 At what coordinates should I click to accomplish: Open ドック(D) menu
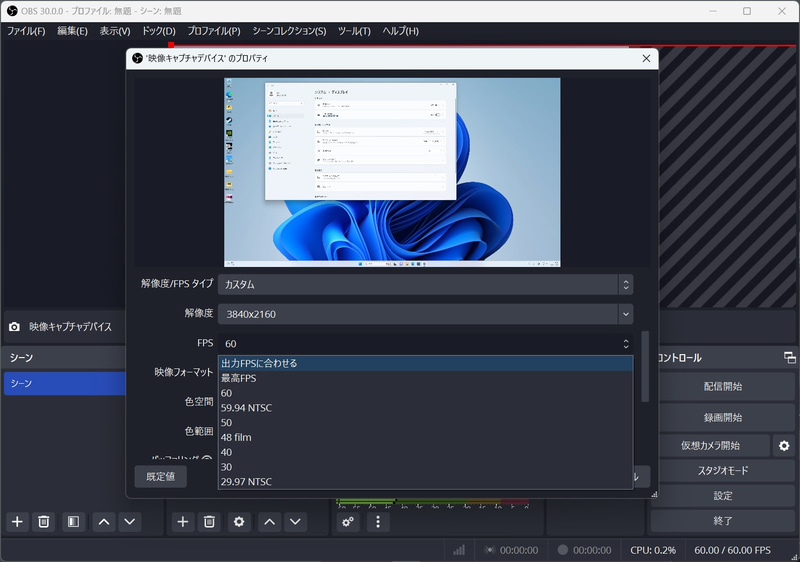tap(159, 31)
